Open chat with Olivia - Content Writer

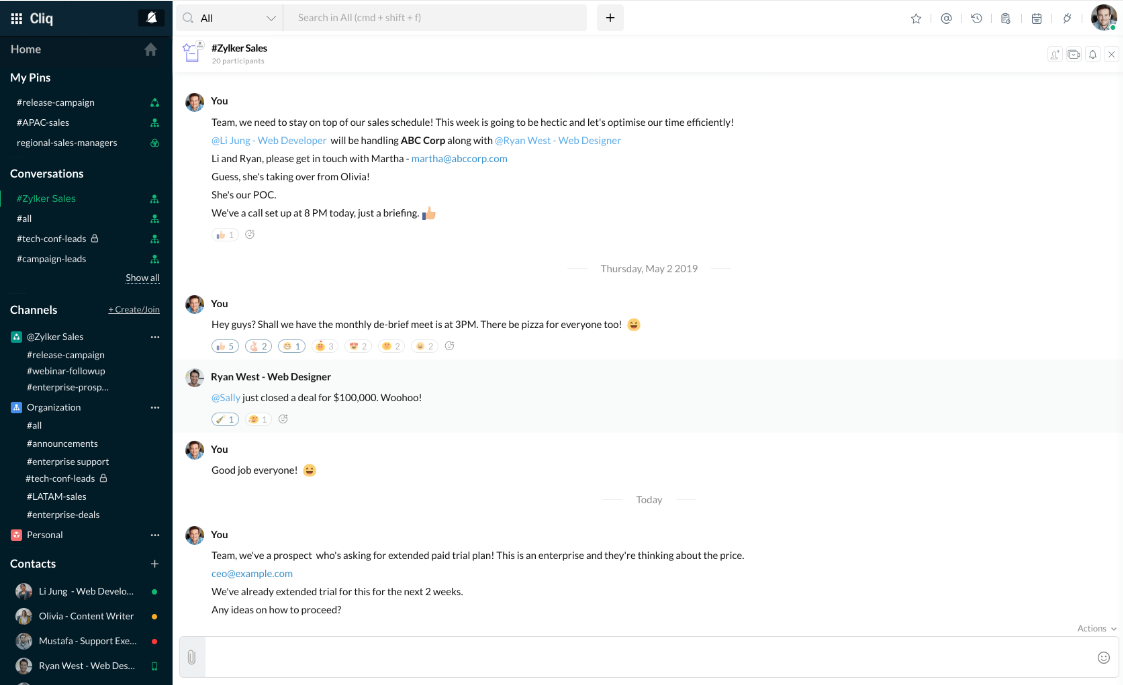pyautogui.click(x=86, y=616)
